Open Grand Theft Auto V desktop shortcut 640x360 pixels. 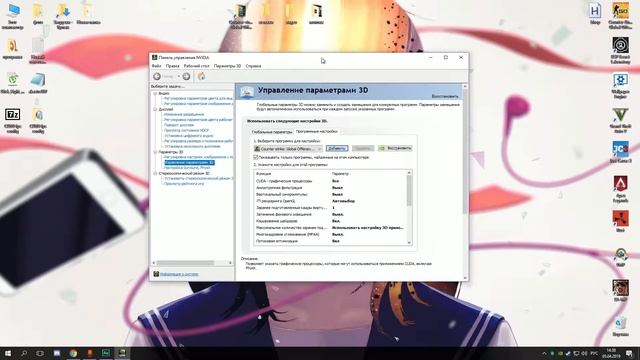click(620, 121)
